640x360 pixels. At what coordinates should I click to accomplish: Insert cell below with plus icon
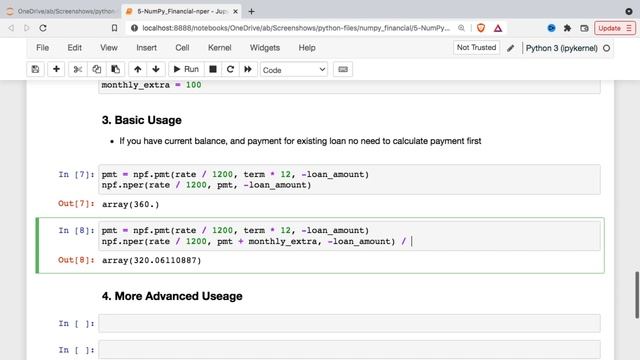pyautogui.click(x=56, y=69)
